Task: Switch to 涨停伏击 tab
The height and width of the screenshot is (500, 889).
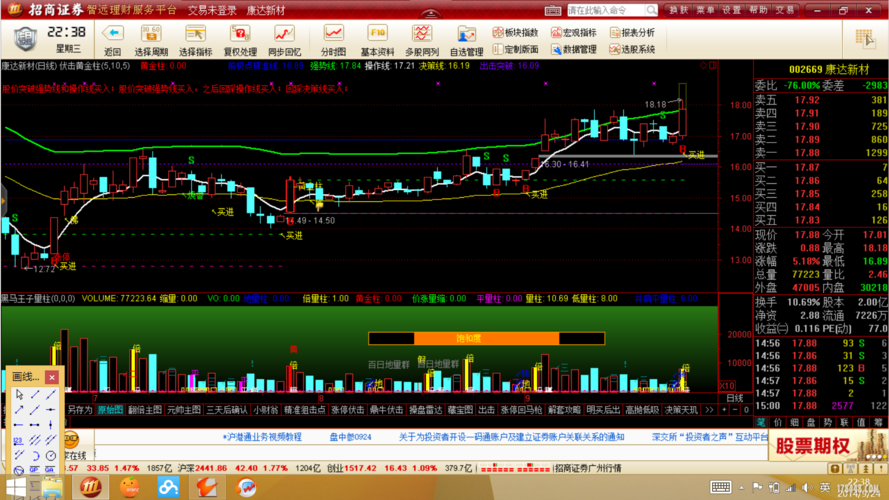Action: pyautogui.click(x=348, y=410)
